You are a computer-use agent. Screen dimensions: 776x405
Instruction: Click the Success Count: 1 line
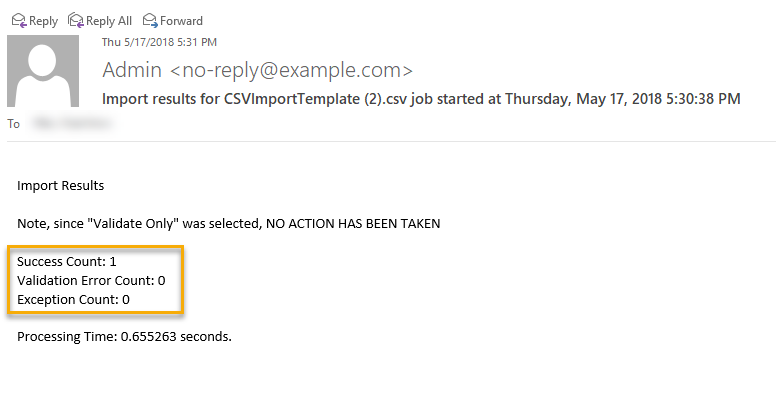point(67,261)
